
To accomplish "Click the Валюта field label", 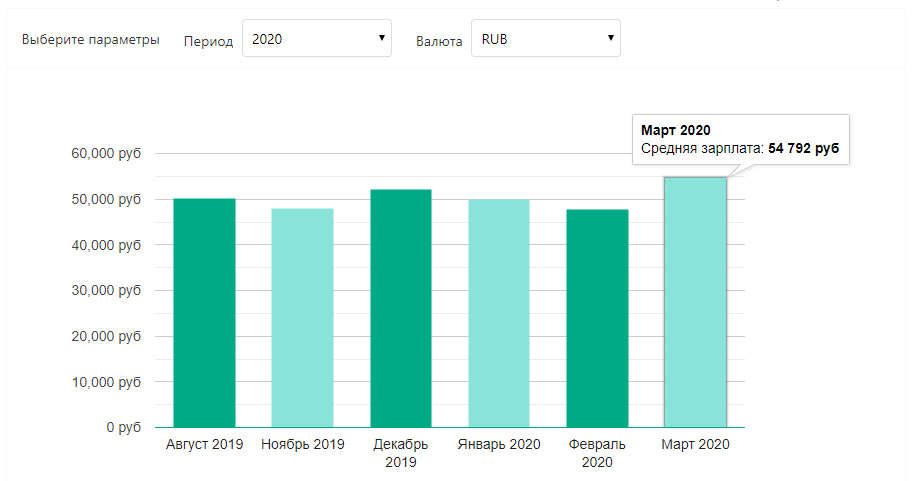I will [439, 41].
